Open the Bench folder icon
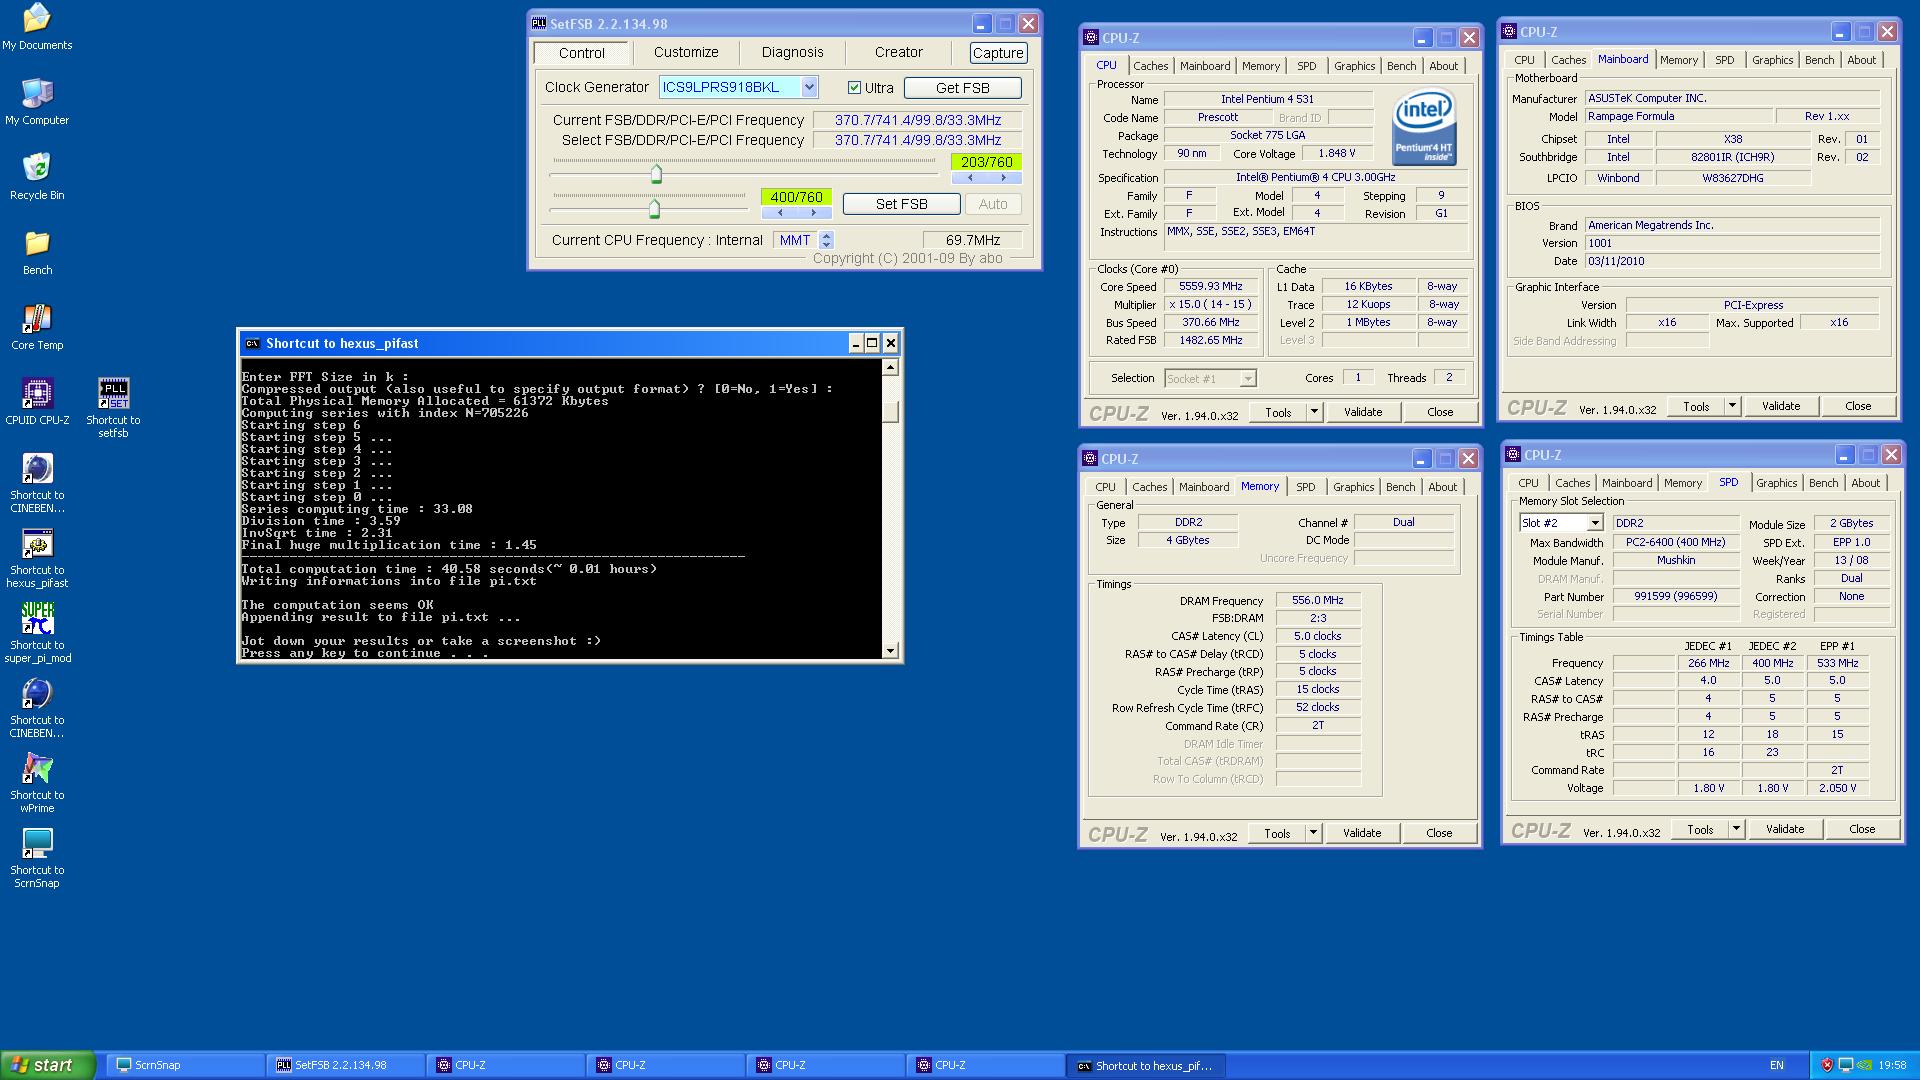This screenshot has width=1920, height=1080. pos(37,251)
